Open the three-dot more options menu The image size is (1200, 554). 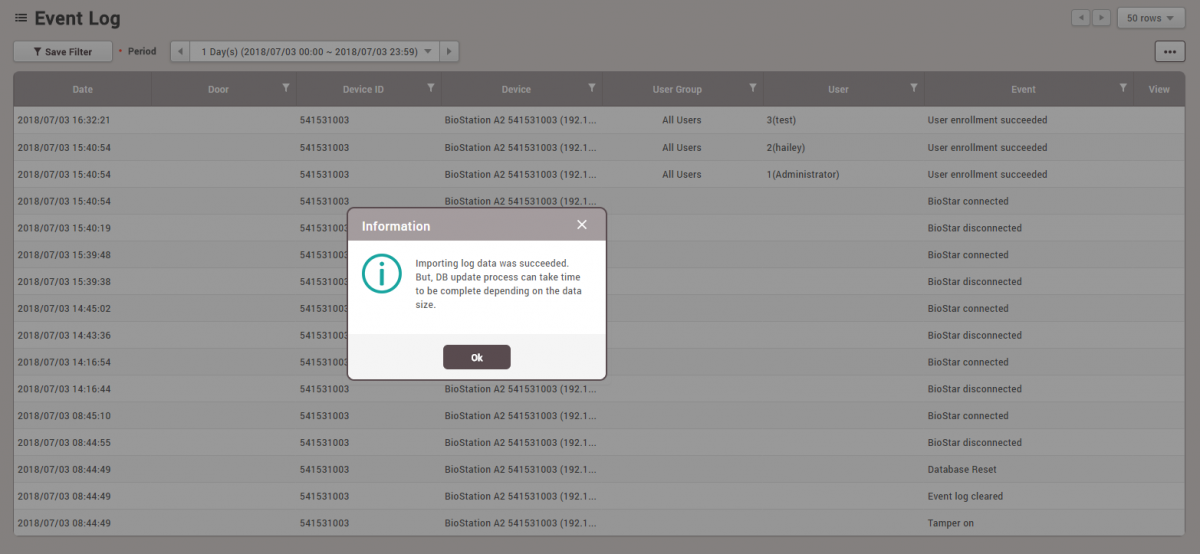(1169, 52)
